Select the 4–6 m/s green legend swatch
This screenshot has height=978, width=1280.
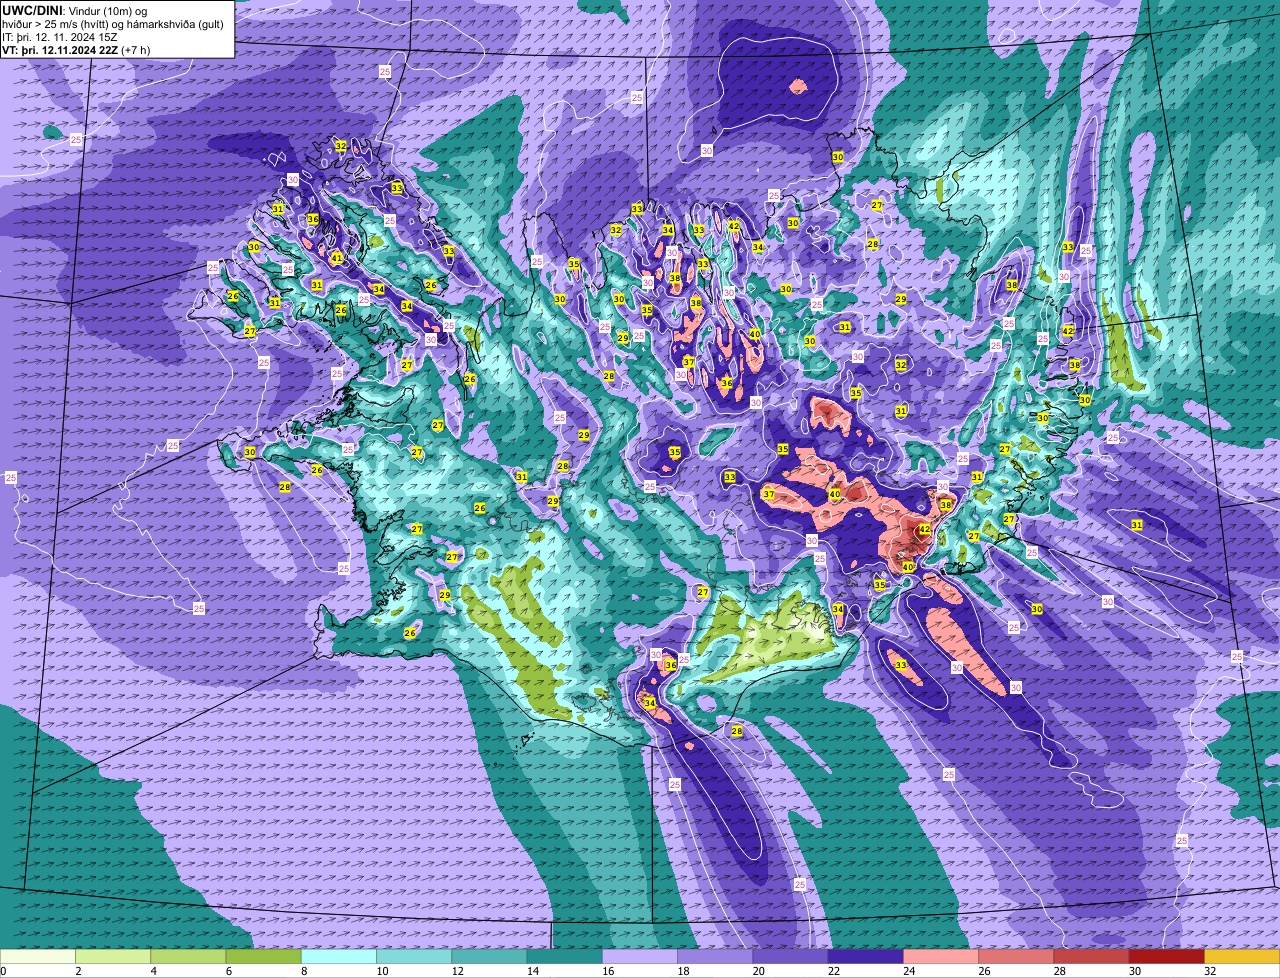[188, 957]
